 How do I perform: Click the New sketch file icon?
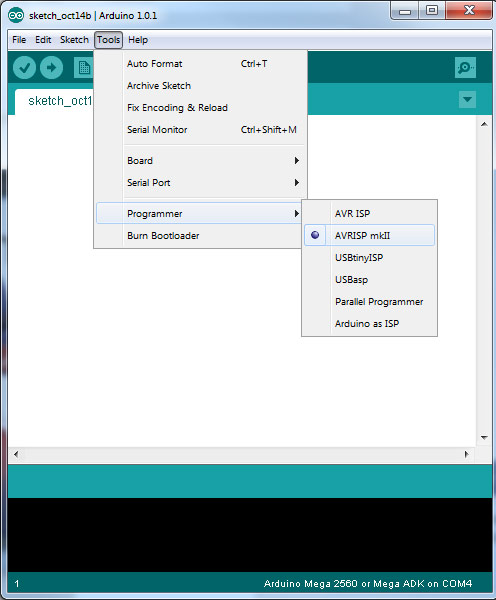(83, 68)
